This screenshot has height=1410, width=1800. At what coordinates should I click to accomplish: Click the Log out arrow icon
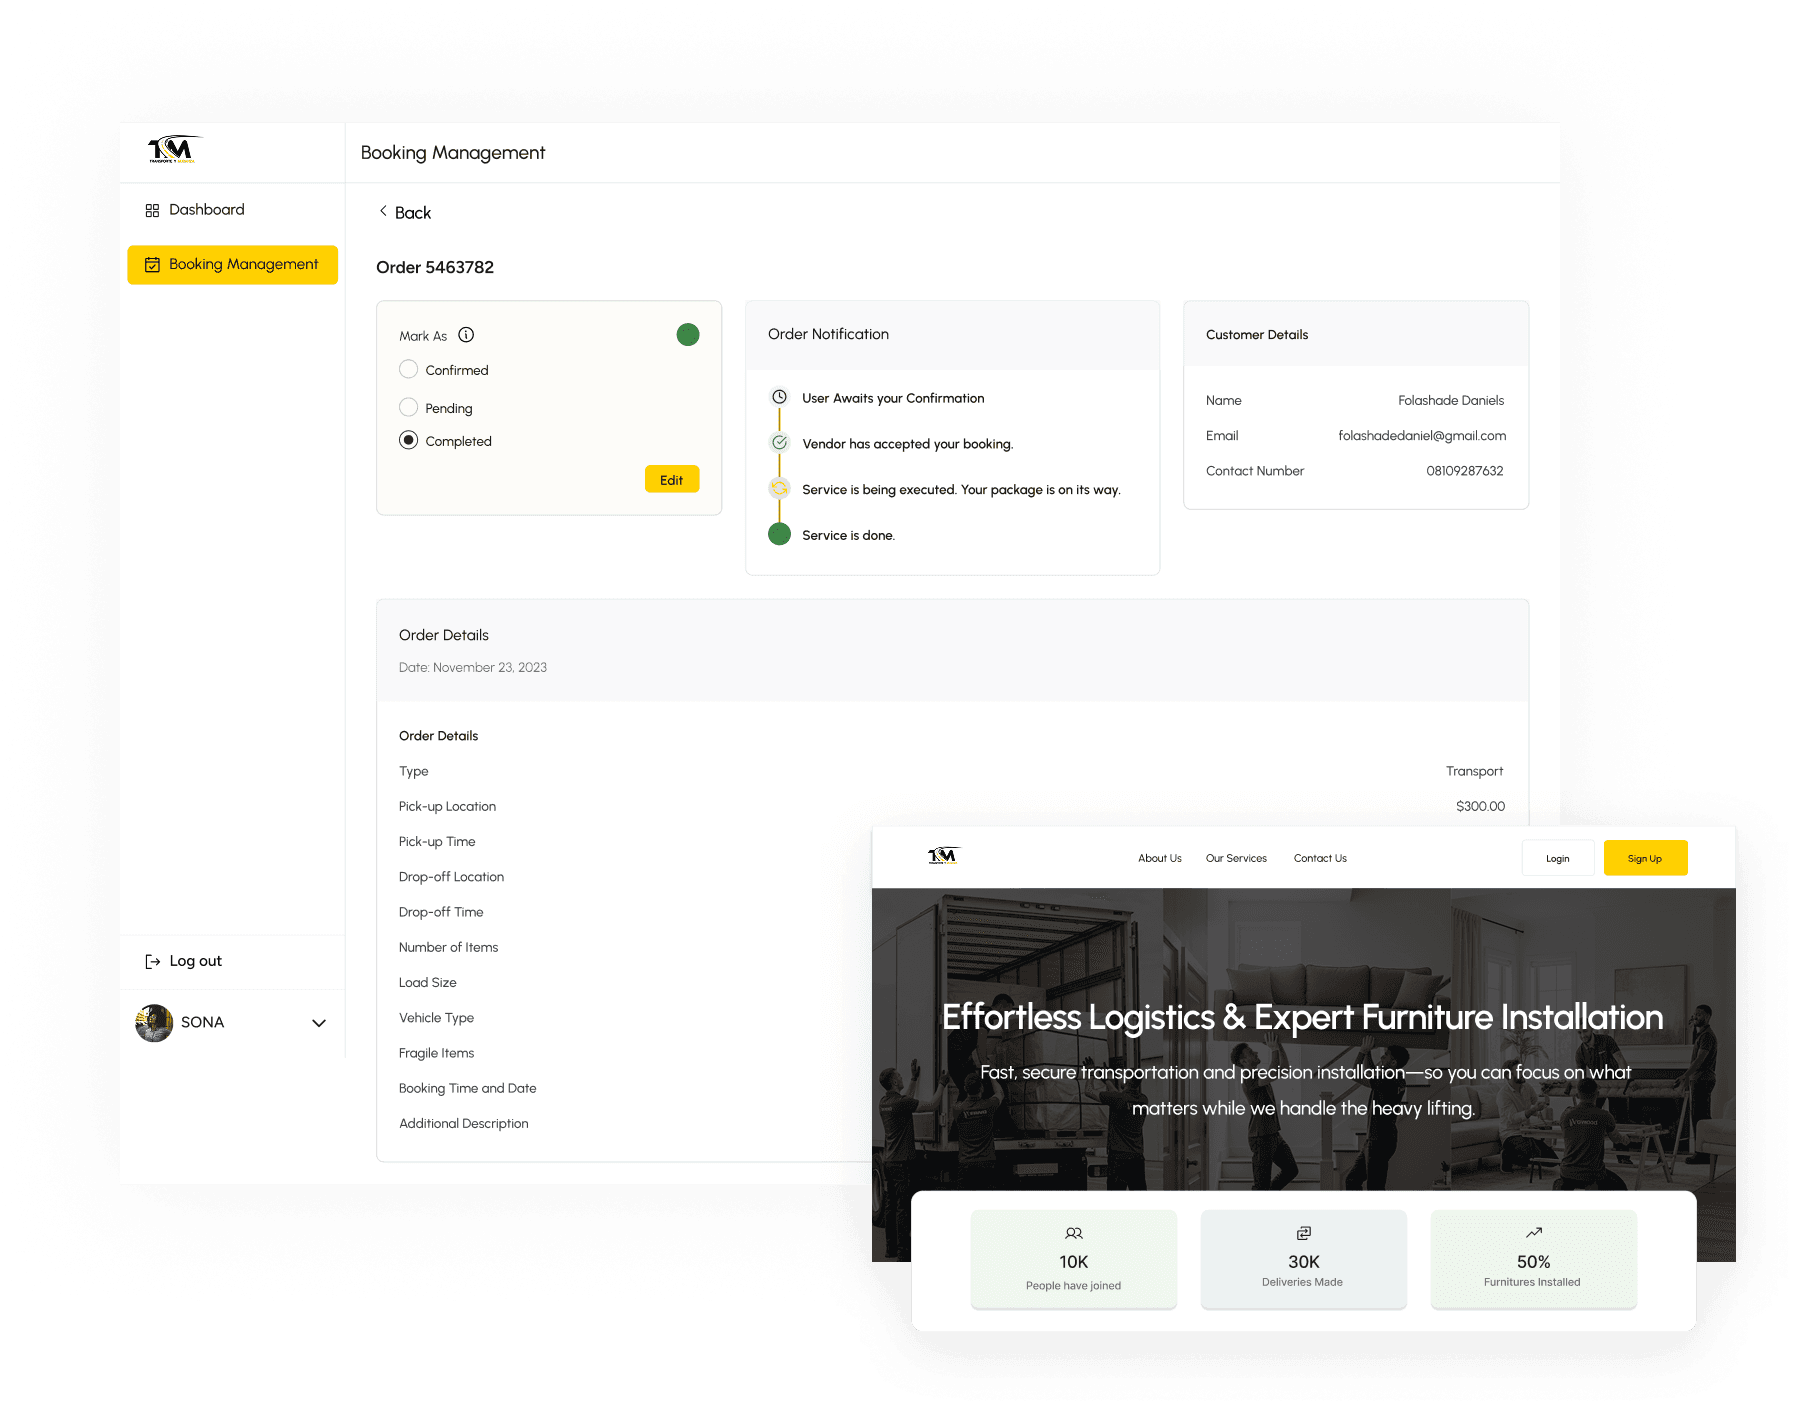(x=152, y=961)
